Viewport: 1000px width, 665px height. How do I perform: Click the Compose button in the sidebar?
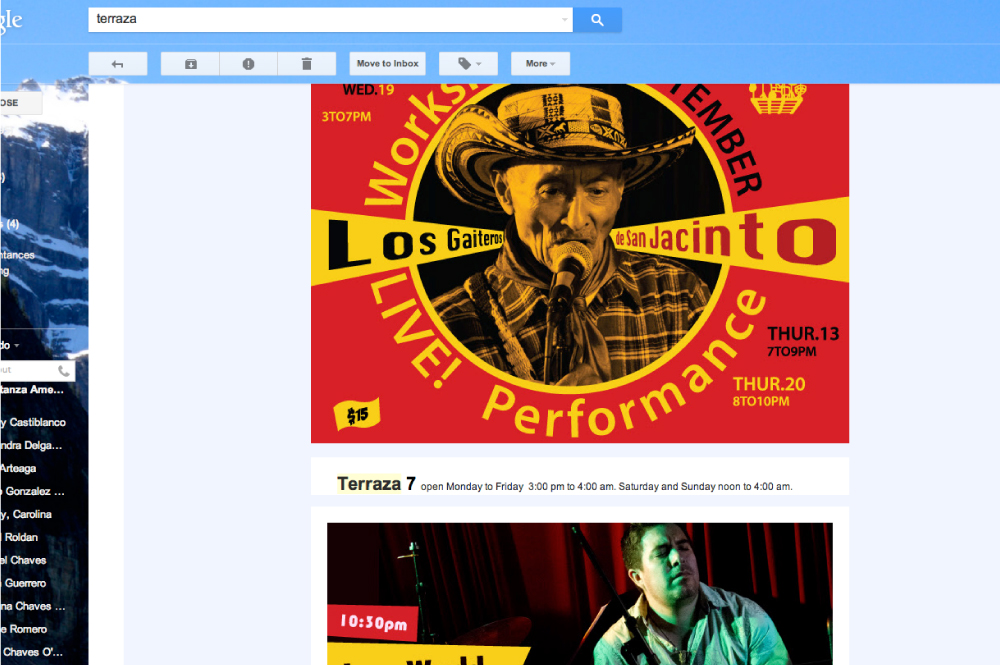pos(20,103)
